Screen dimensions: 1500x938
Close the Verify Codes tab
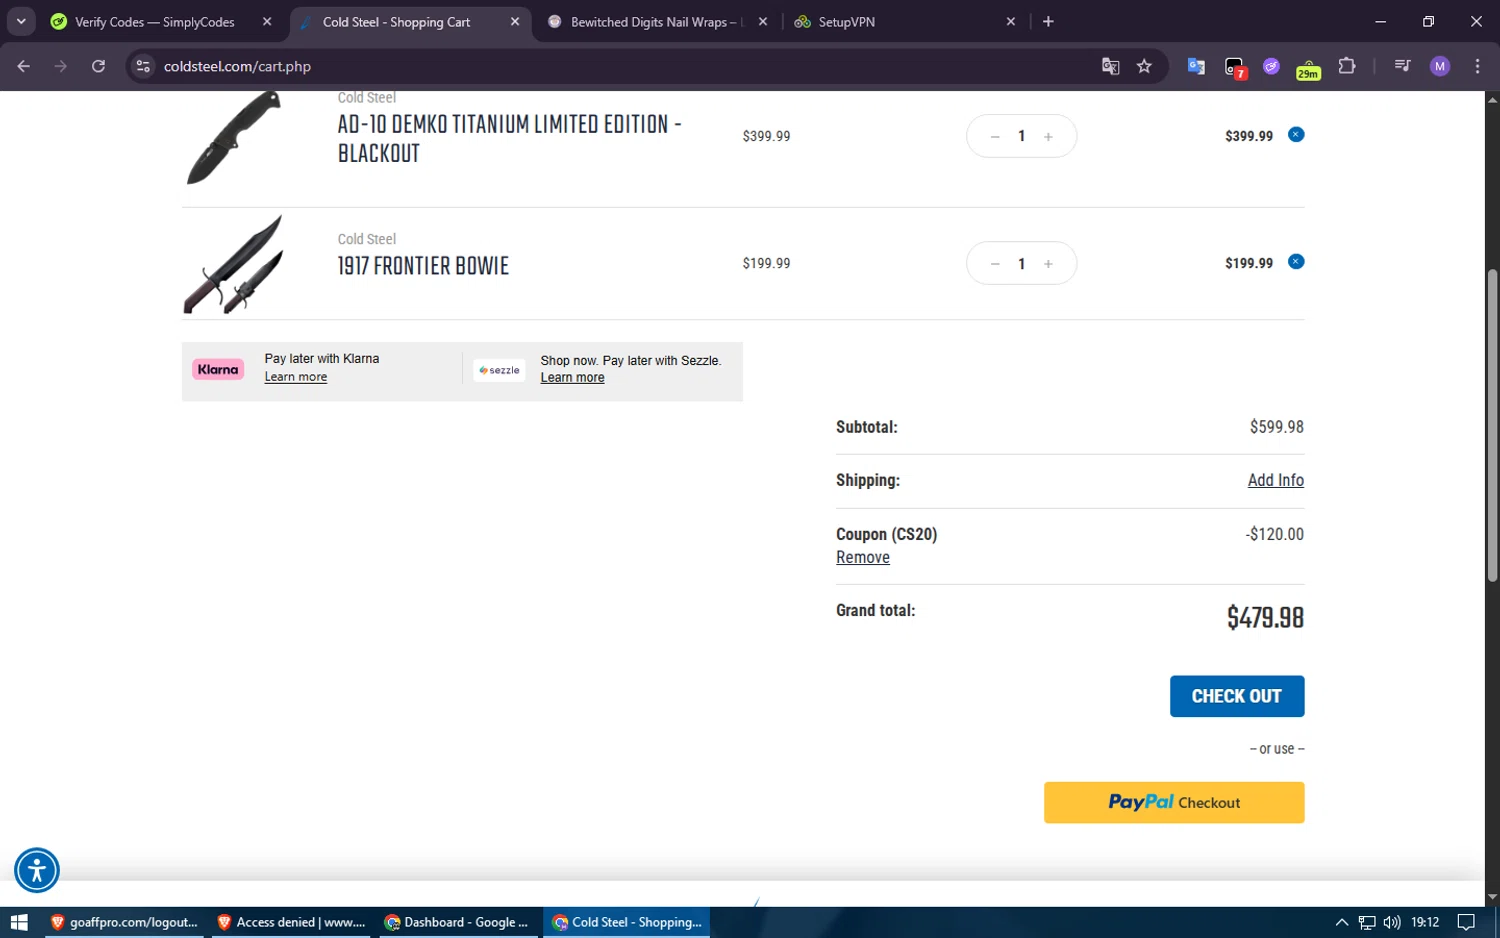[x=267, y=21]
